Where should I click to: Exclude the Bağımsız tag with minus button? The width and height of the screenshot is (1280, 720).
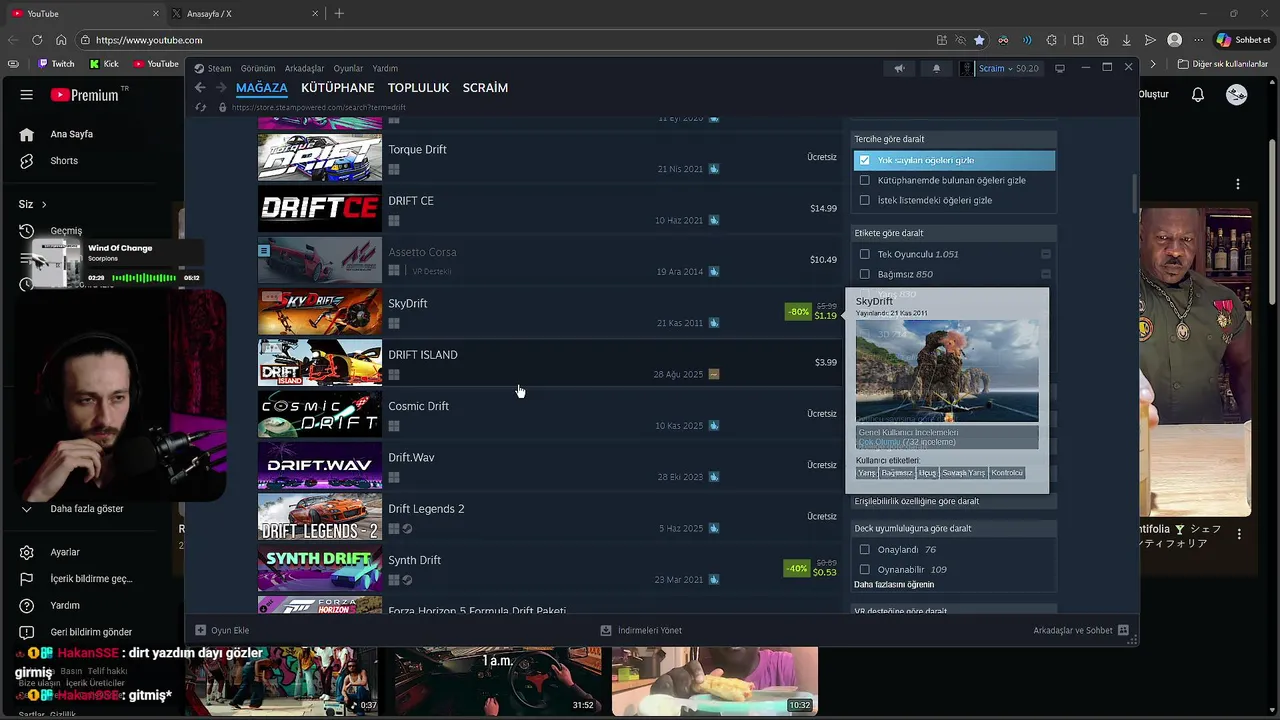(1046, 274)
